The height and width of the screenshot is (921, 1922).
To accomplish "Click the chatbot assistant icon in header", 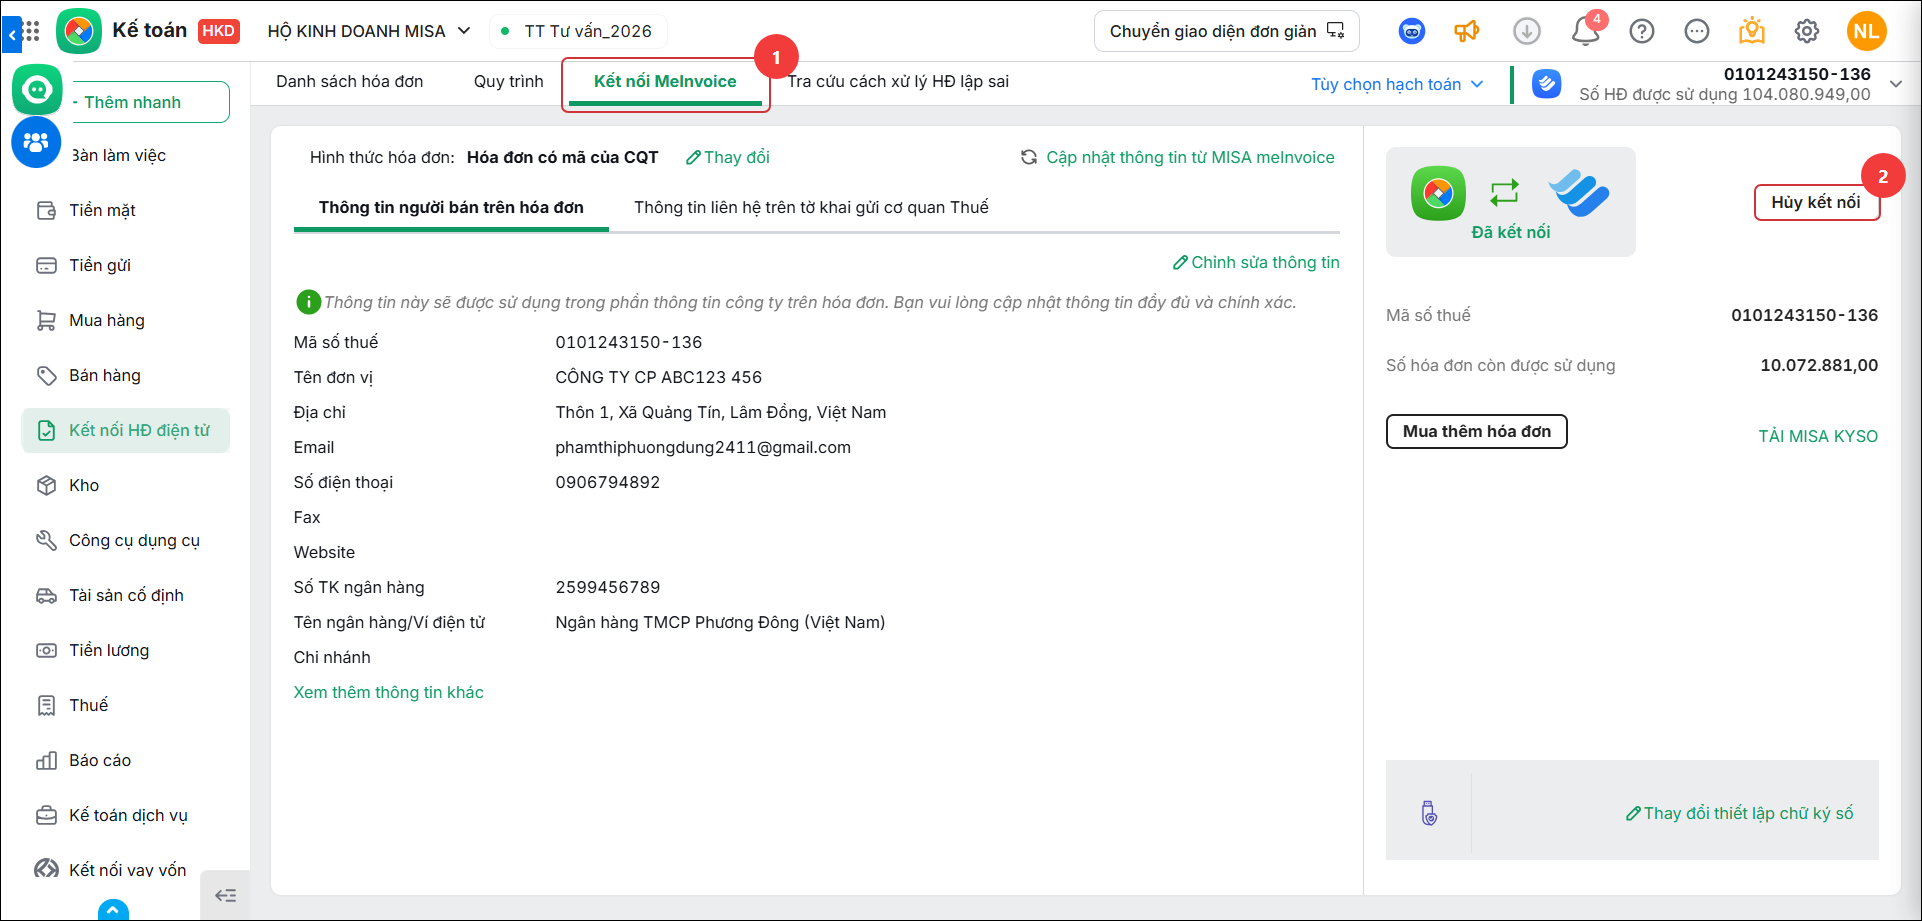I will (1412, 31).
